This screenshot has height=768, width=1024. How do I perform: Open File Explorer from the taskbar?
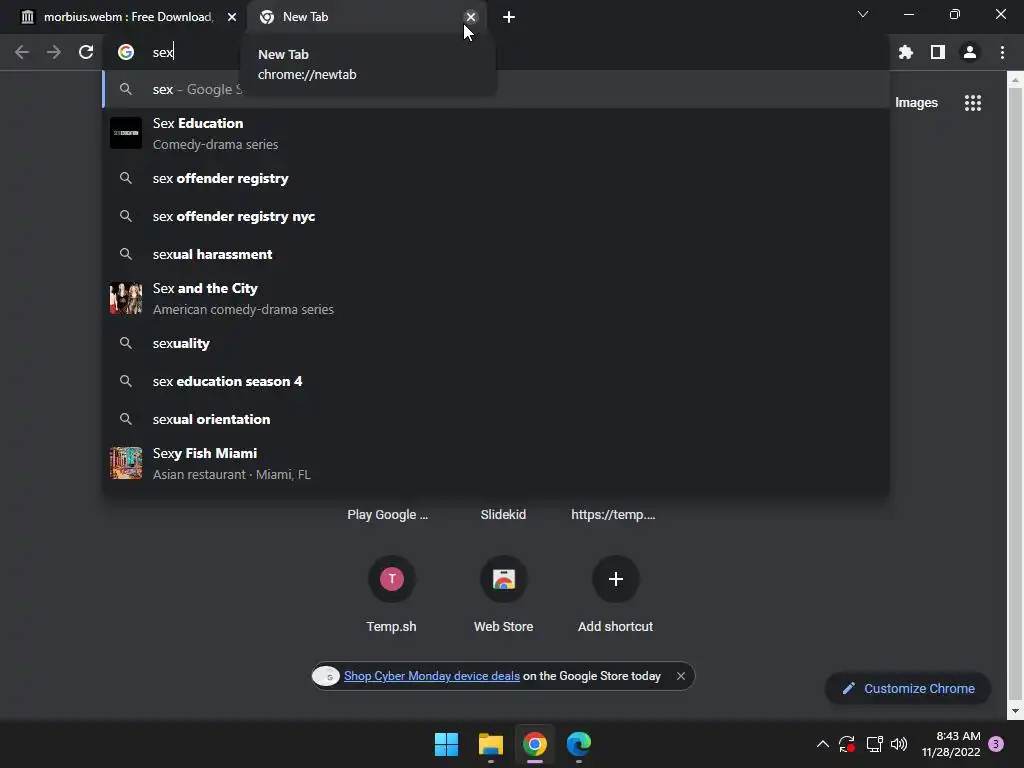(x=490, y=744)
